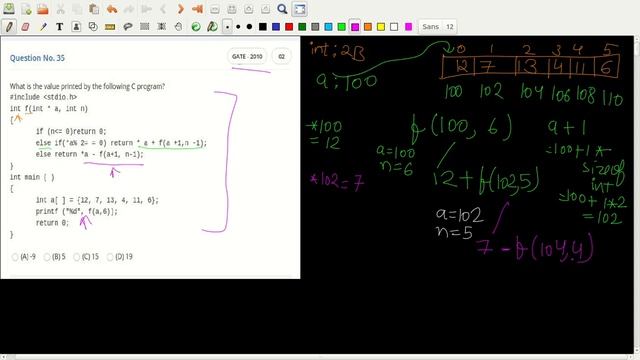Pick the blue color swatch
Image resolution: width=640 pixels, height=360 pixels.
coord(276,27)
